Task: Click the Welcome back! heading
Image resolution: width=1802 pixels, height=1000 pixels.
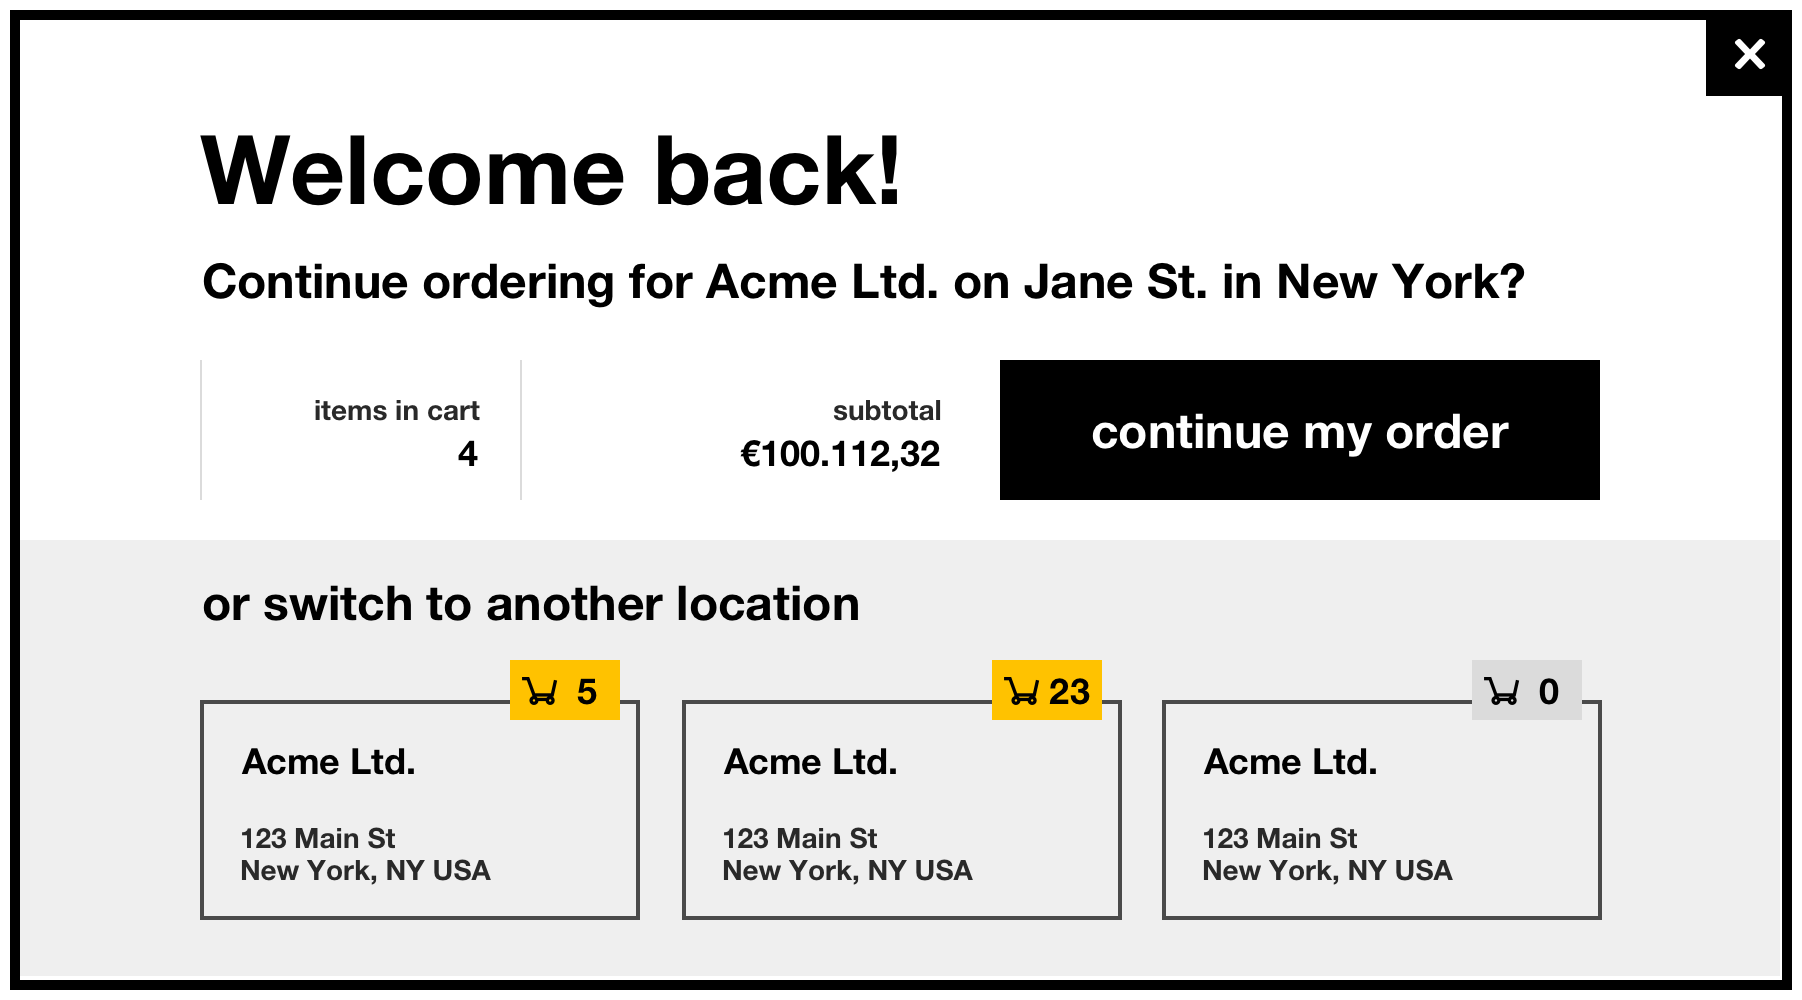Action: pyautogui.click(x=551, y=171)
